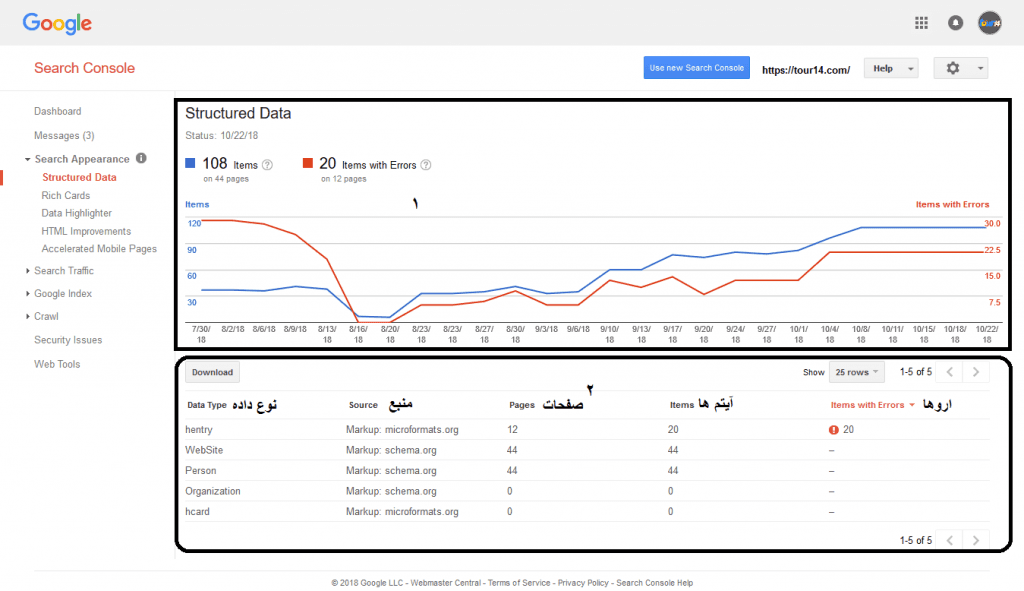
Task: Click the Source column header
Action: (x=363, y=405)
